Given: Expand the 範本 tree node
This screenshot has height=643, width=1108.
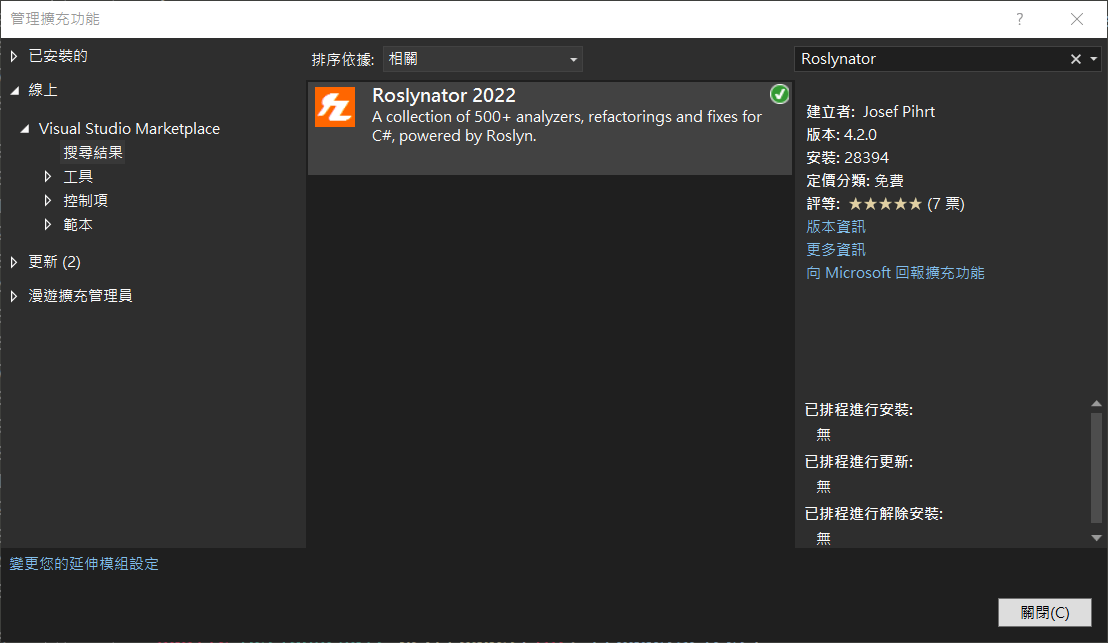Looking at the screenshot, I should (48, 225).
